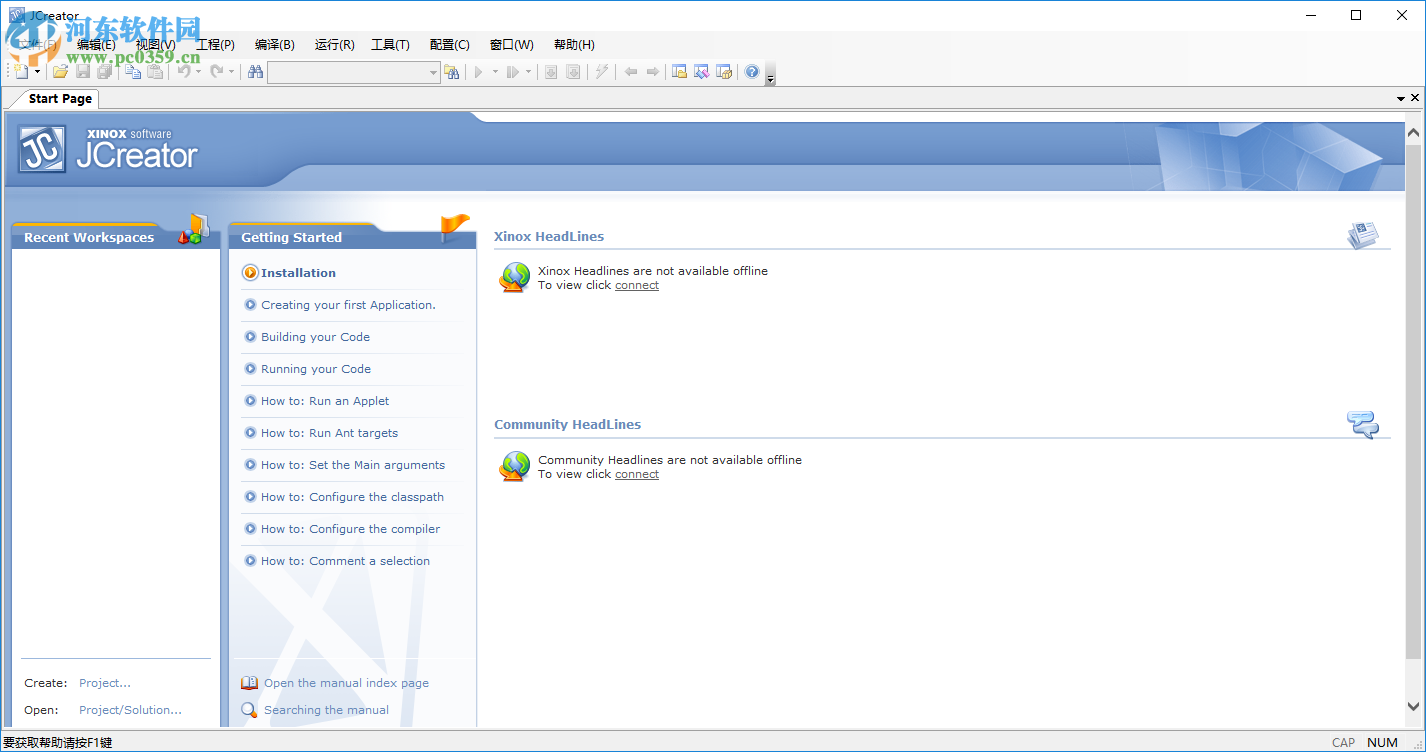Undo the last action with the Undo icon

click(x=182, y=71)
